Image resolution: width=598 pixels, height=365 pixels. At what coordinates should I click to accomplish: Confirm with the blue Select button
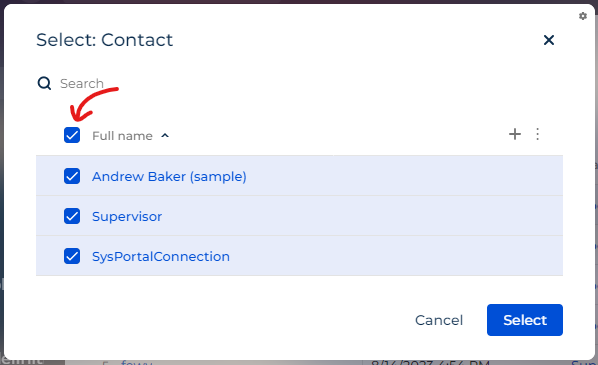coord(524,320)
